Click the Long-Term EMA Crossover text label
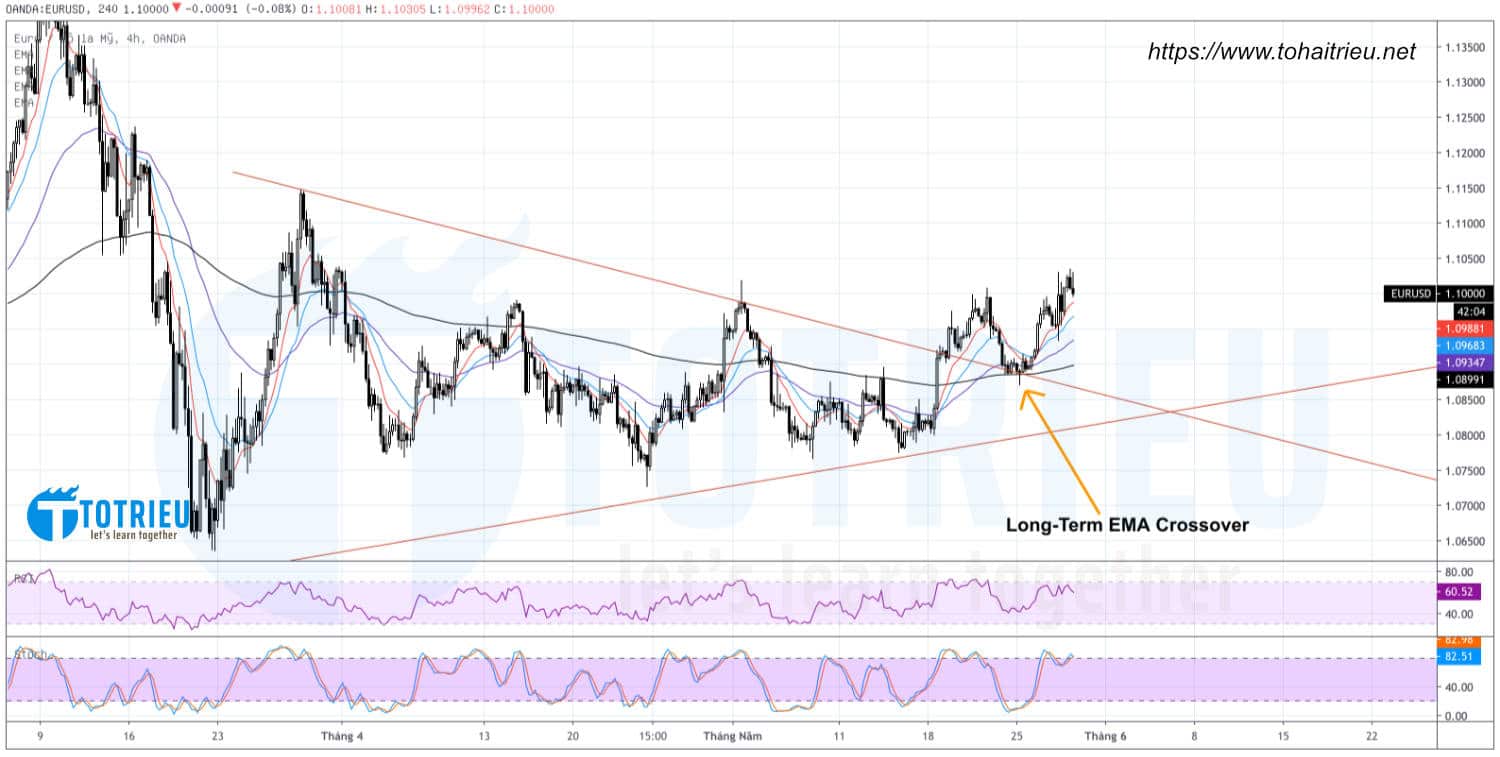 (x=1129, y=523)
